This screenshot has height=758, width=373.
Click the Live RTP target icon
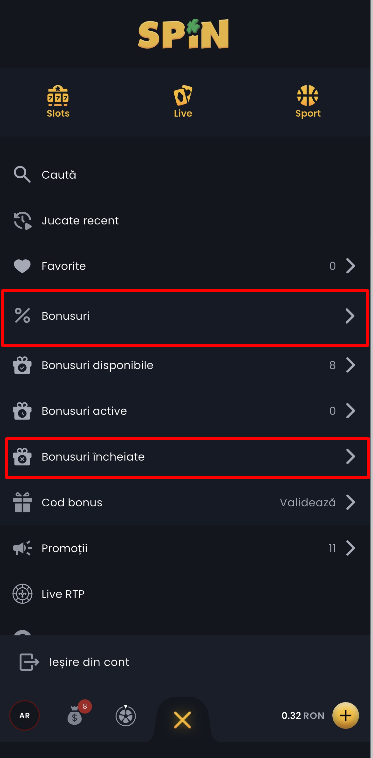[x=22, y=594]
